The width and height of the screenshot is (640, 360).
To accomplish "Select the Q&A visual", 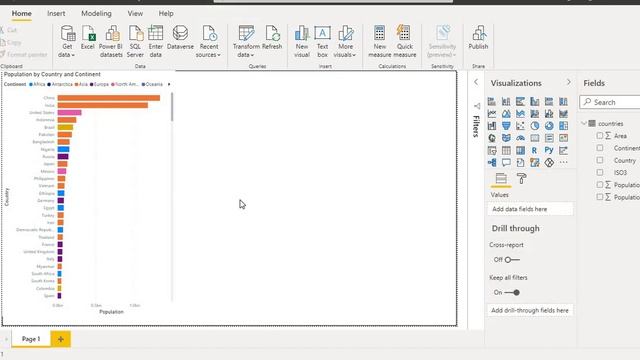I will tap(506, 162).
